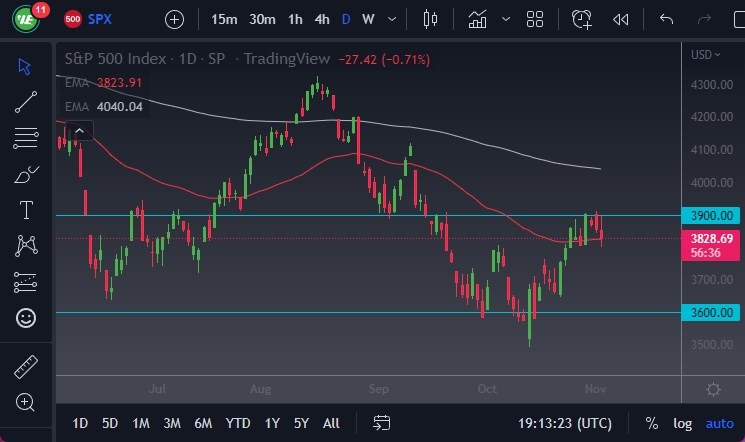Activate the zoom in tool

(26, 403)
